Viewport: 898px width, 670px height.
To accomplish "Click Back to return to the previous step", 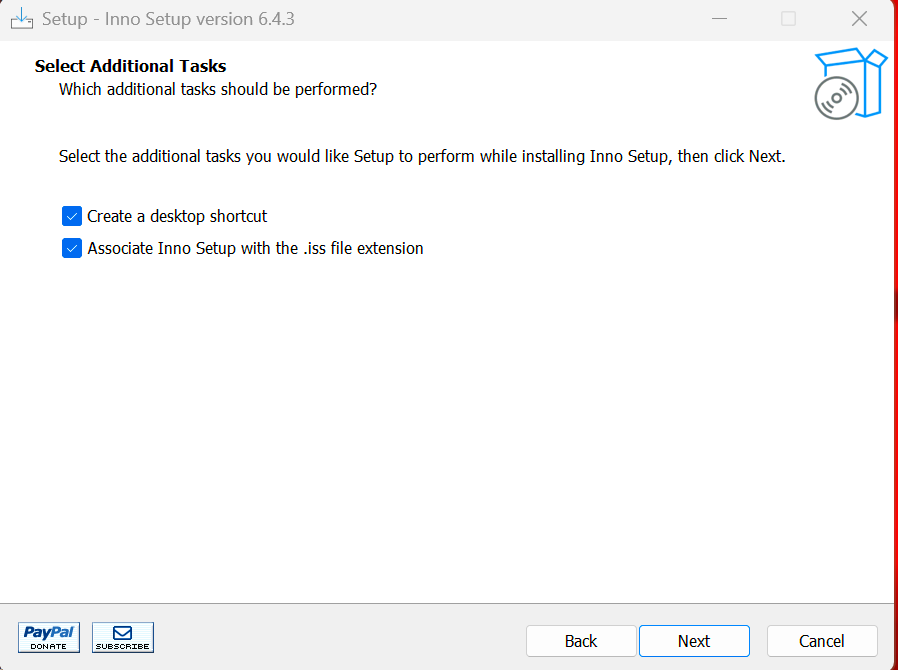I will (x=580, y=641).
